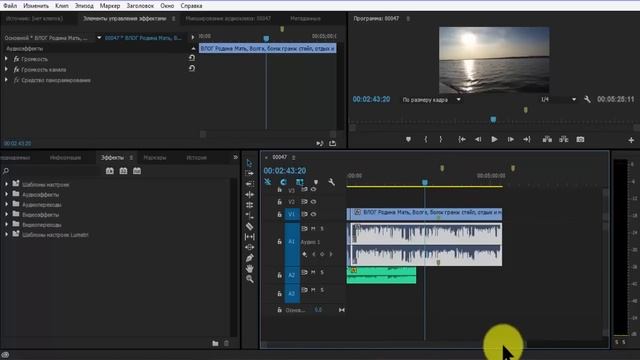Screen dimensions: 640x360
Task: Click play-only-audio icon in Effect Controls footer
Action: click(x=320, y=143)
